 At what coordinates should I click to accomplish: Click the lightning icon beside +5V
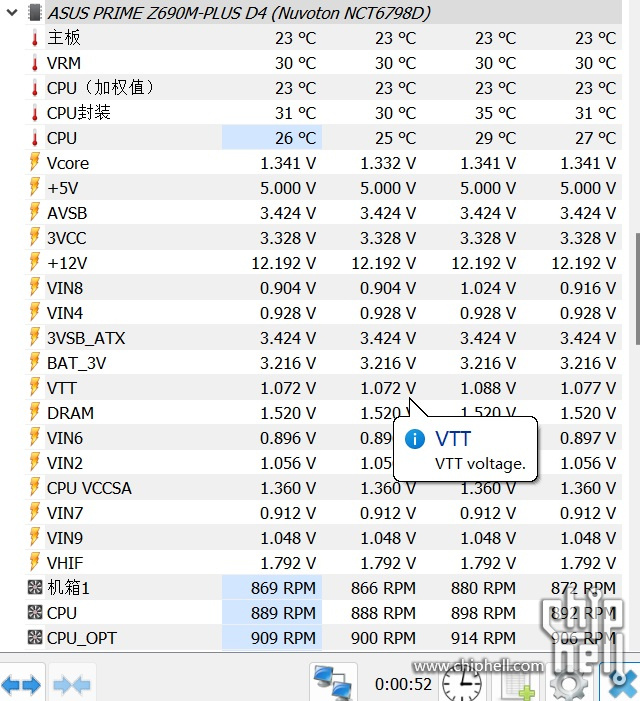34,187
